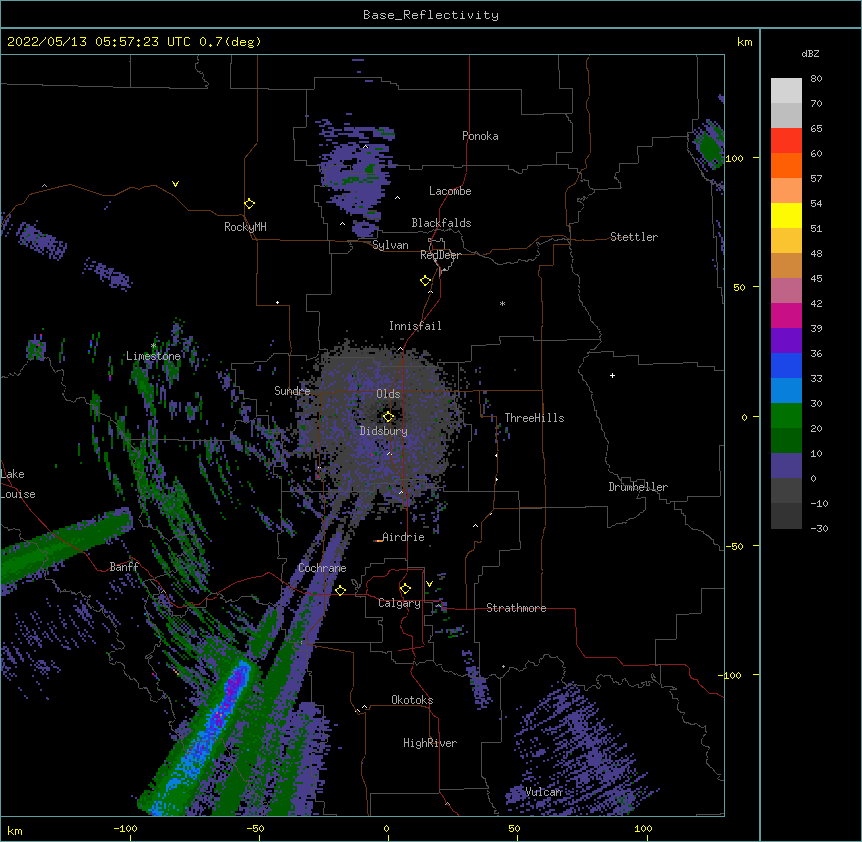Click the Base_Reflectivity title text
The image size is (862, 842).
(431, 15)
